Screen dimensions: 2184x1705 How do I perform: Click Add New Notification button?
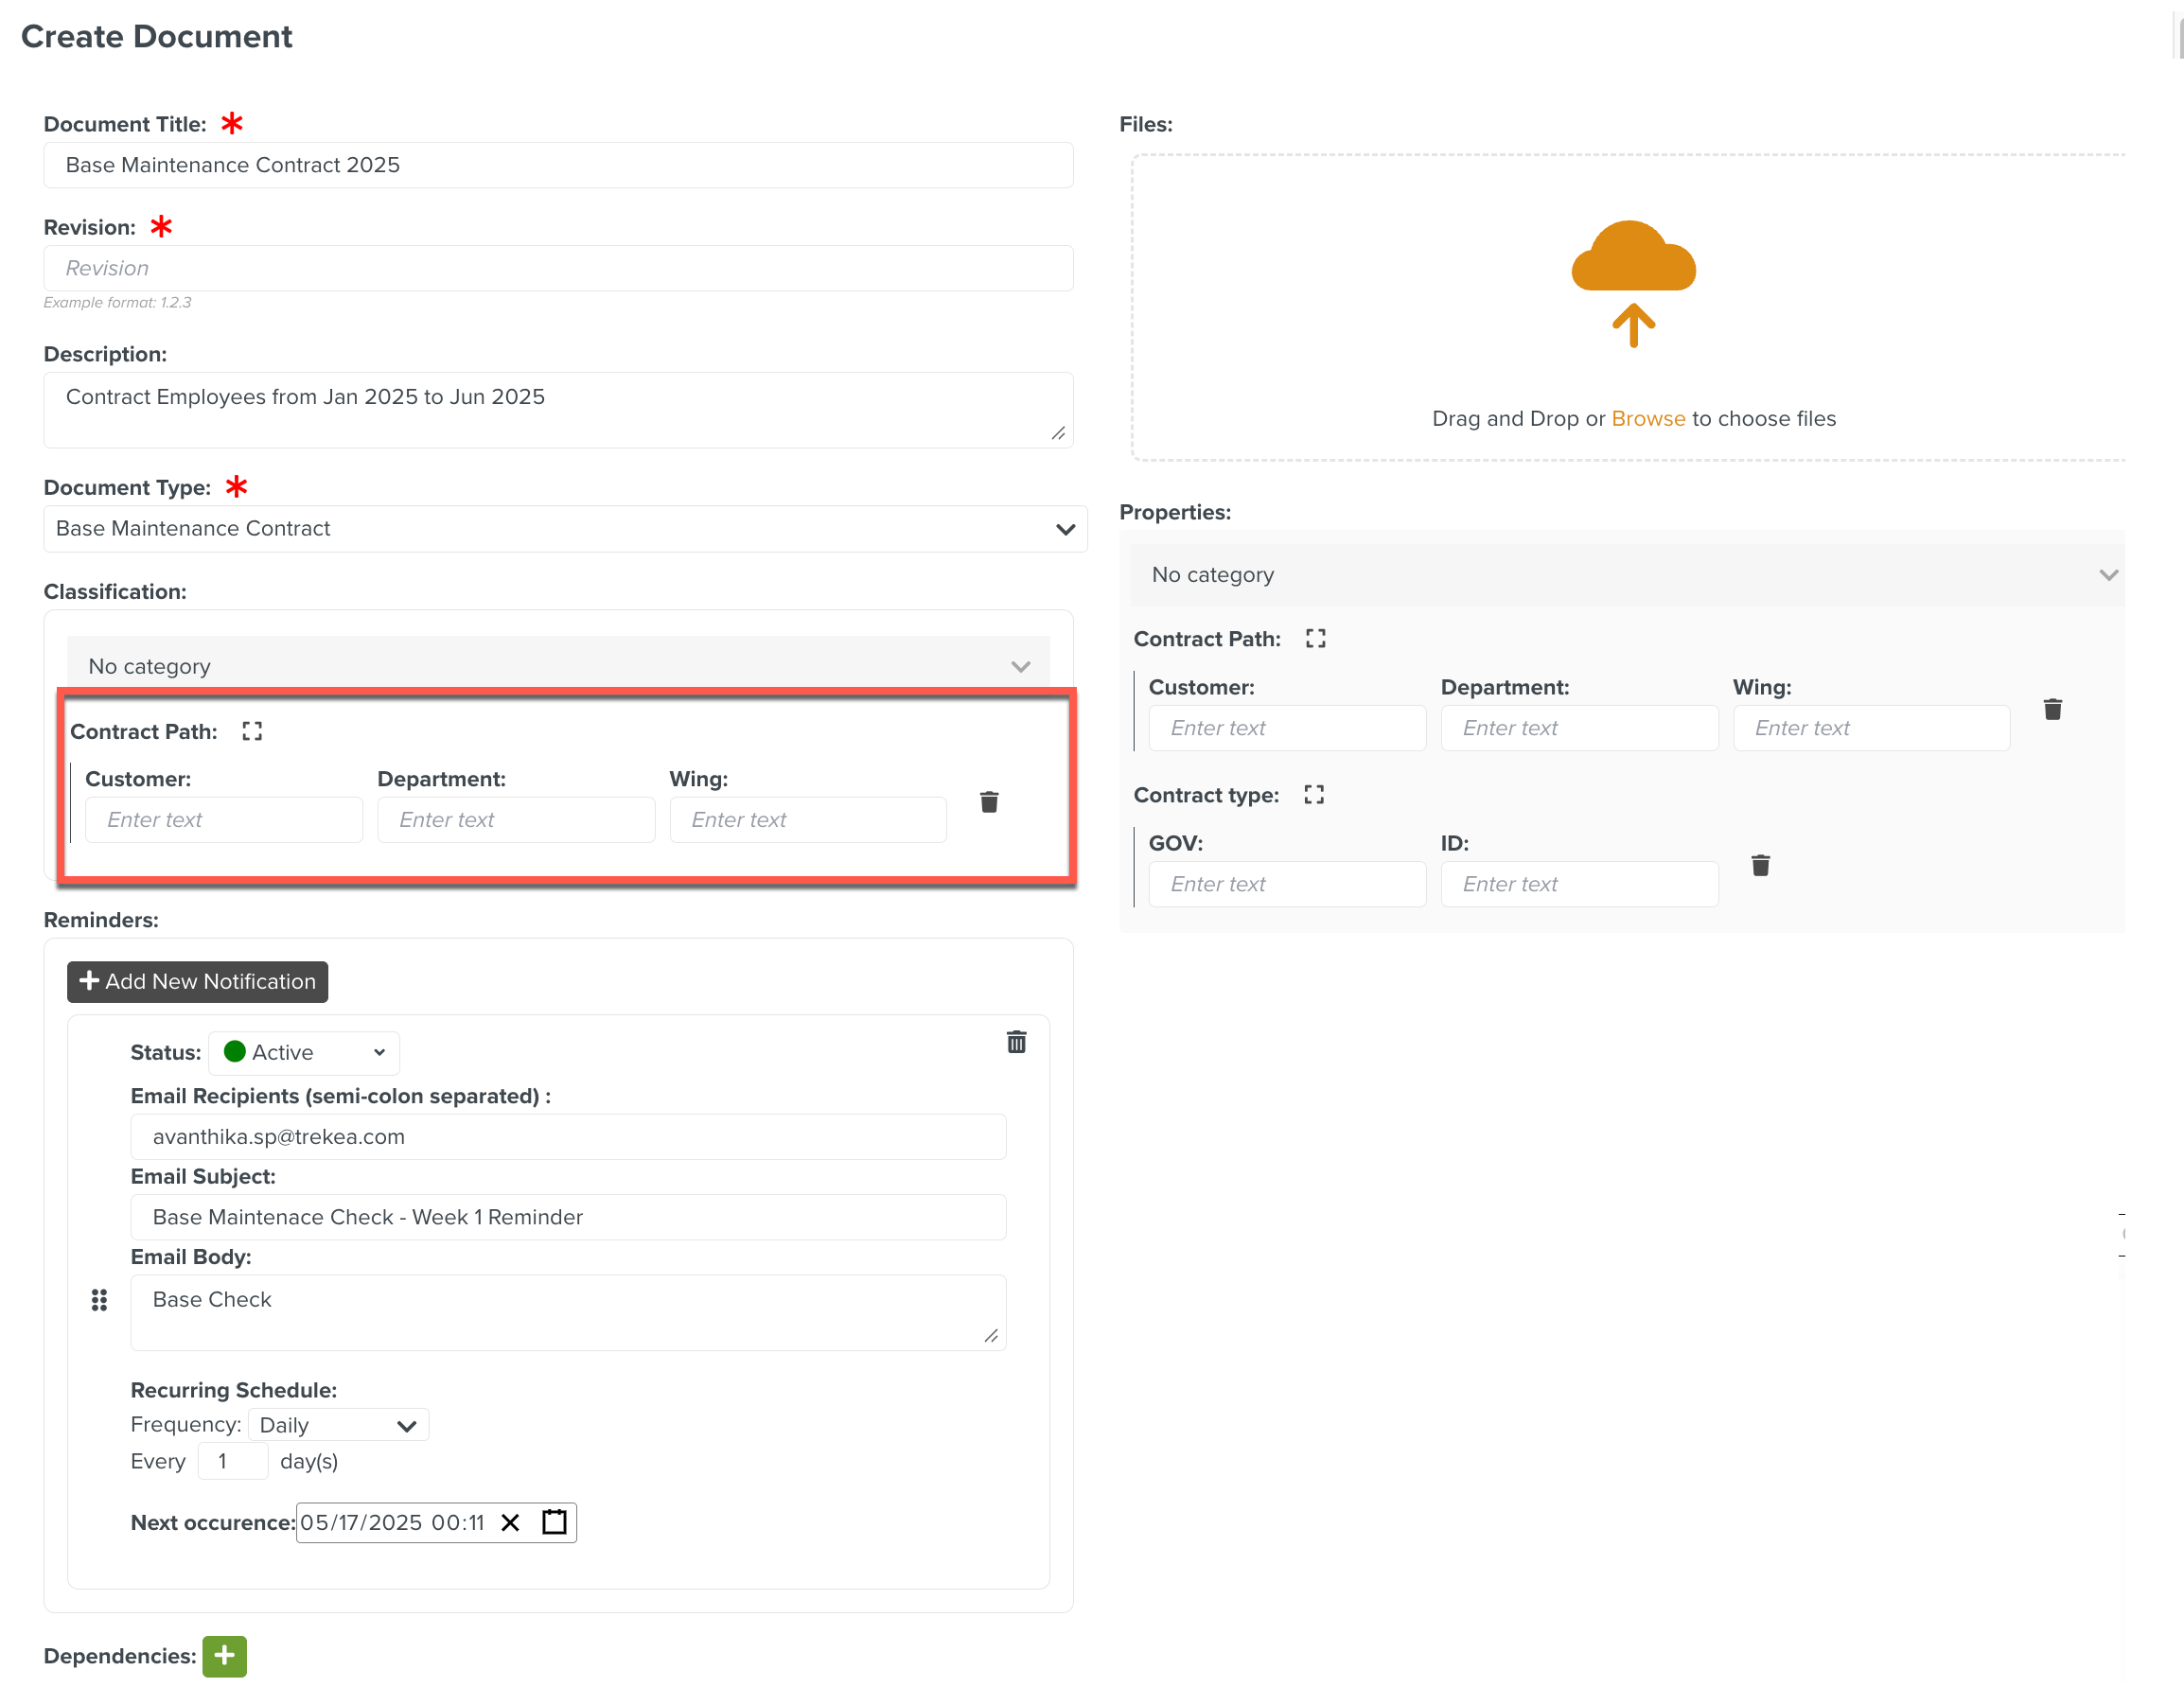coord(197,981)
